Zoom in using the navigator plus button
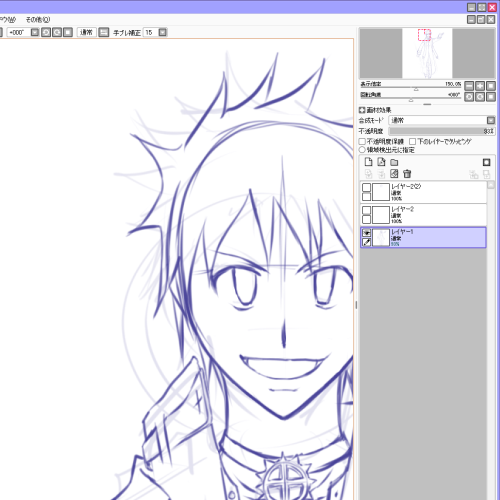The width and height of the screenshot is (500, 500). (480, 86)
